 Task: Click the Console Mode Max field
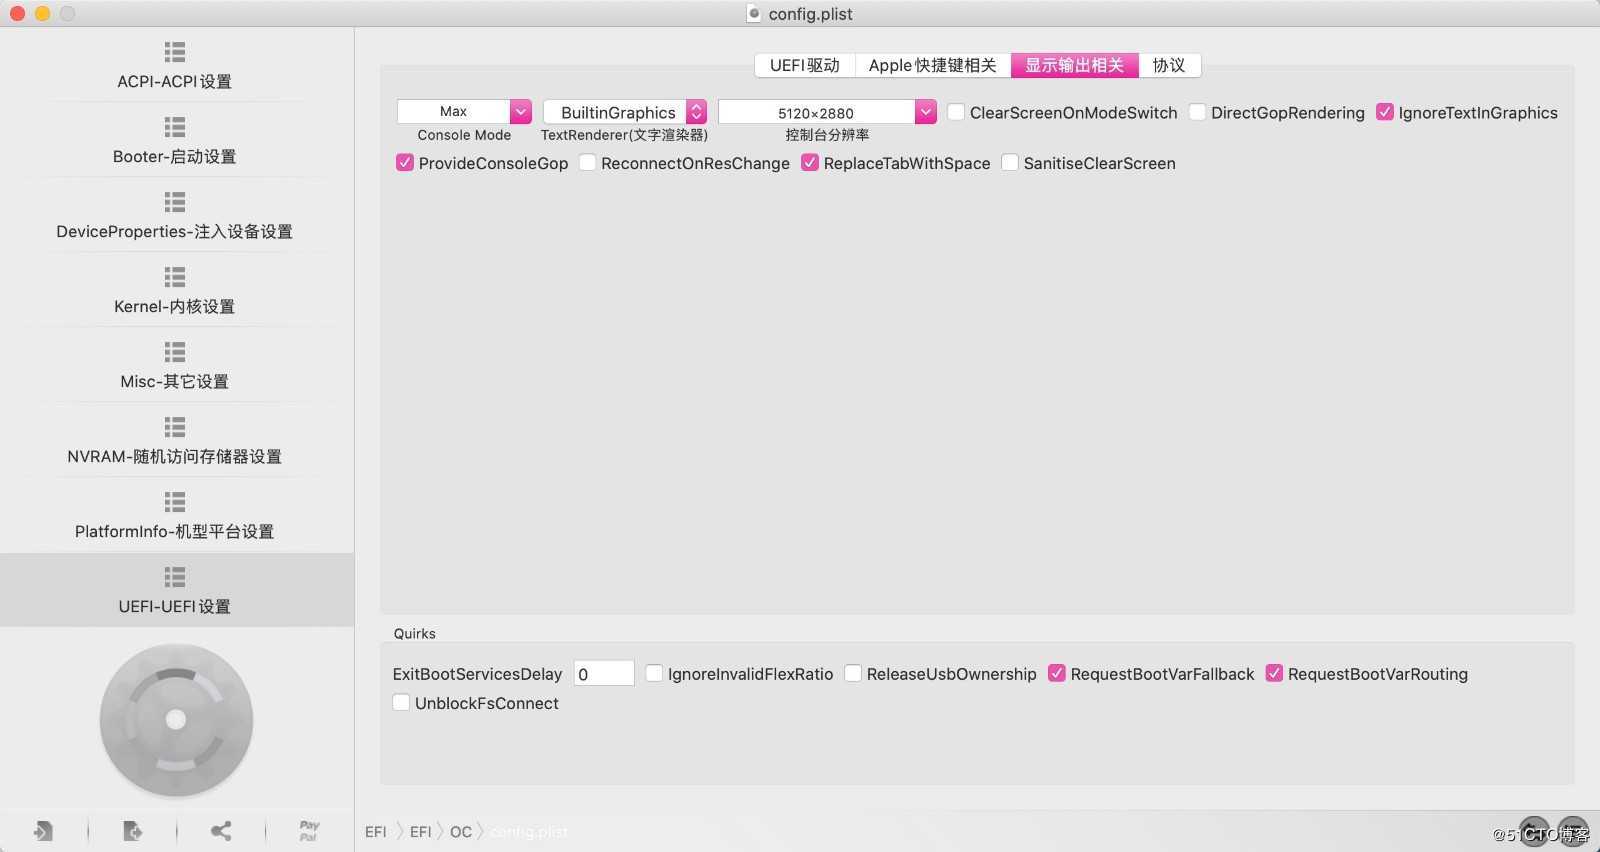point(454,112)
